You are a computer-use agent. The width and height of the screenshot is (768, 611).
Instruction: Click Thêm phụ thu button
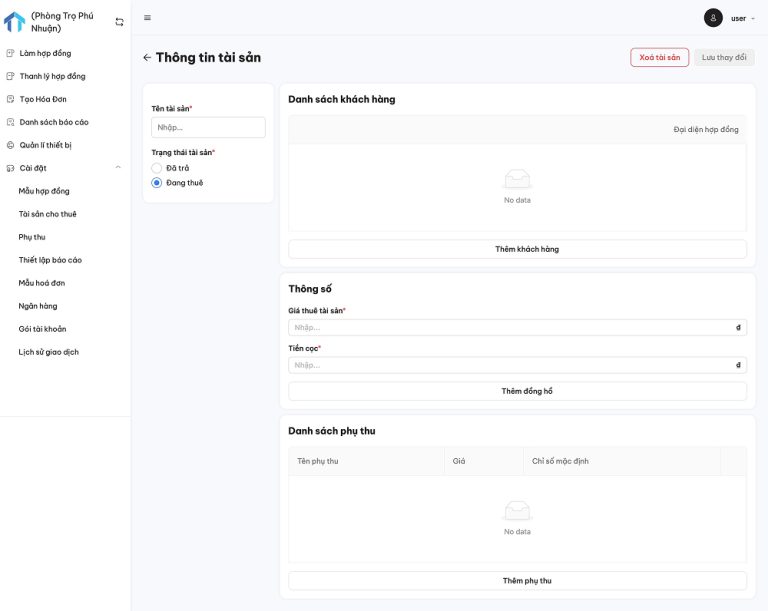pyautogui.click(x=517, y=581)
